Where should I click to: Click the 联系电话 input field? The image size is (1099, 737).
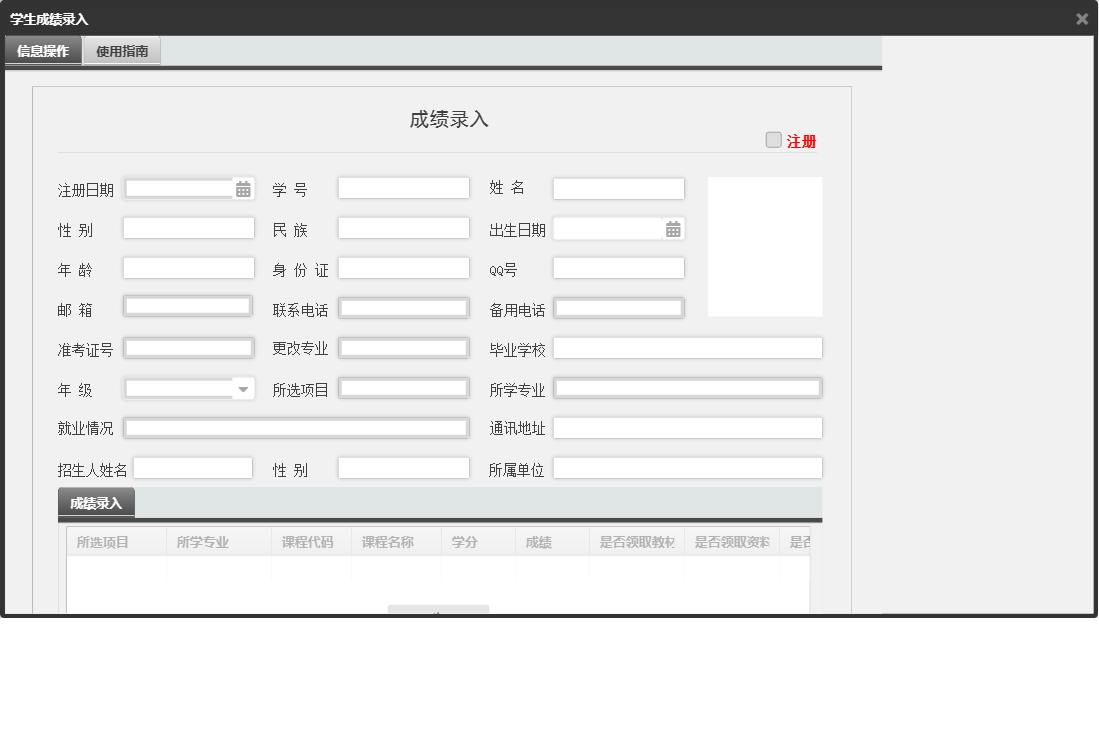coord(404,308)
